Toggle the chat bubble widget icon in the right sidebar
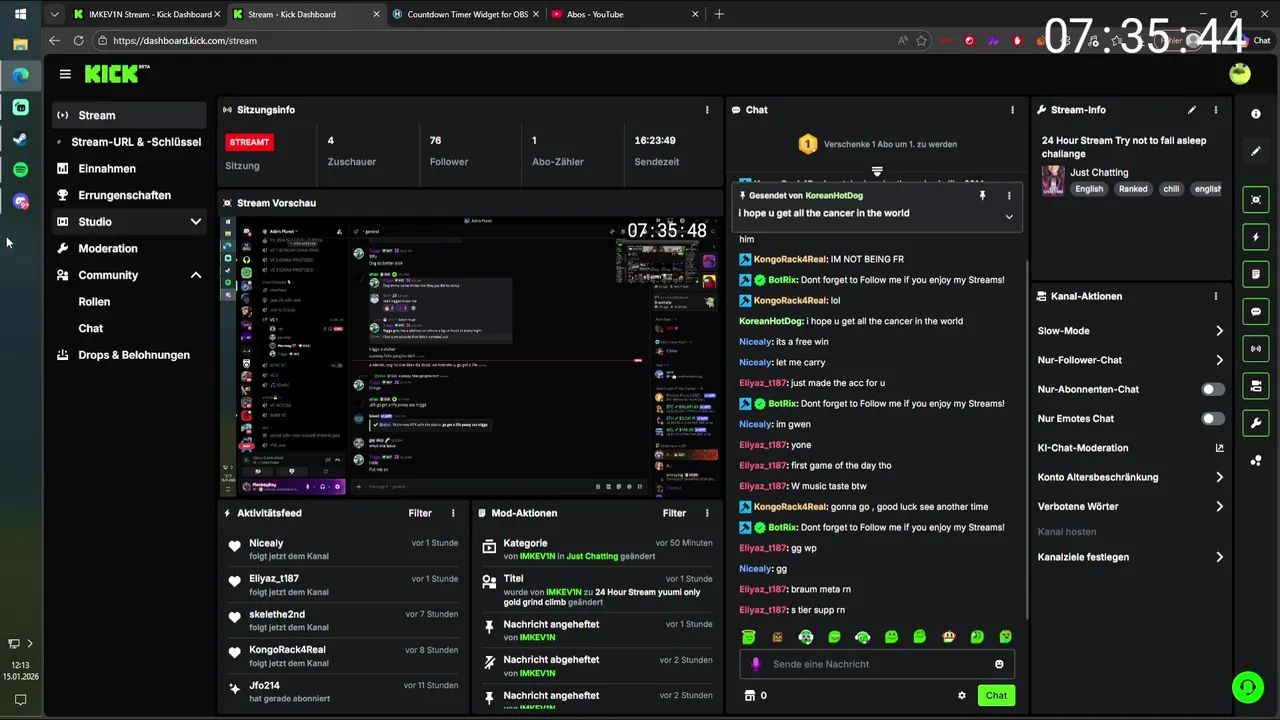Image resolution: width=1280 pixels, height=720 pixels. [x=1256, y=312]
